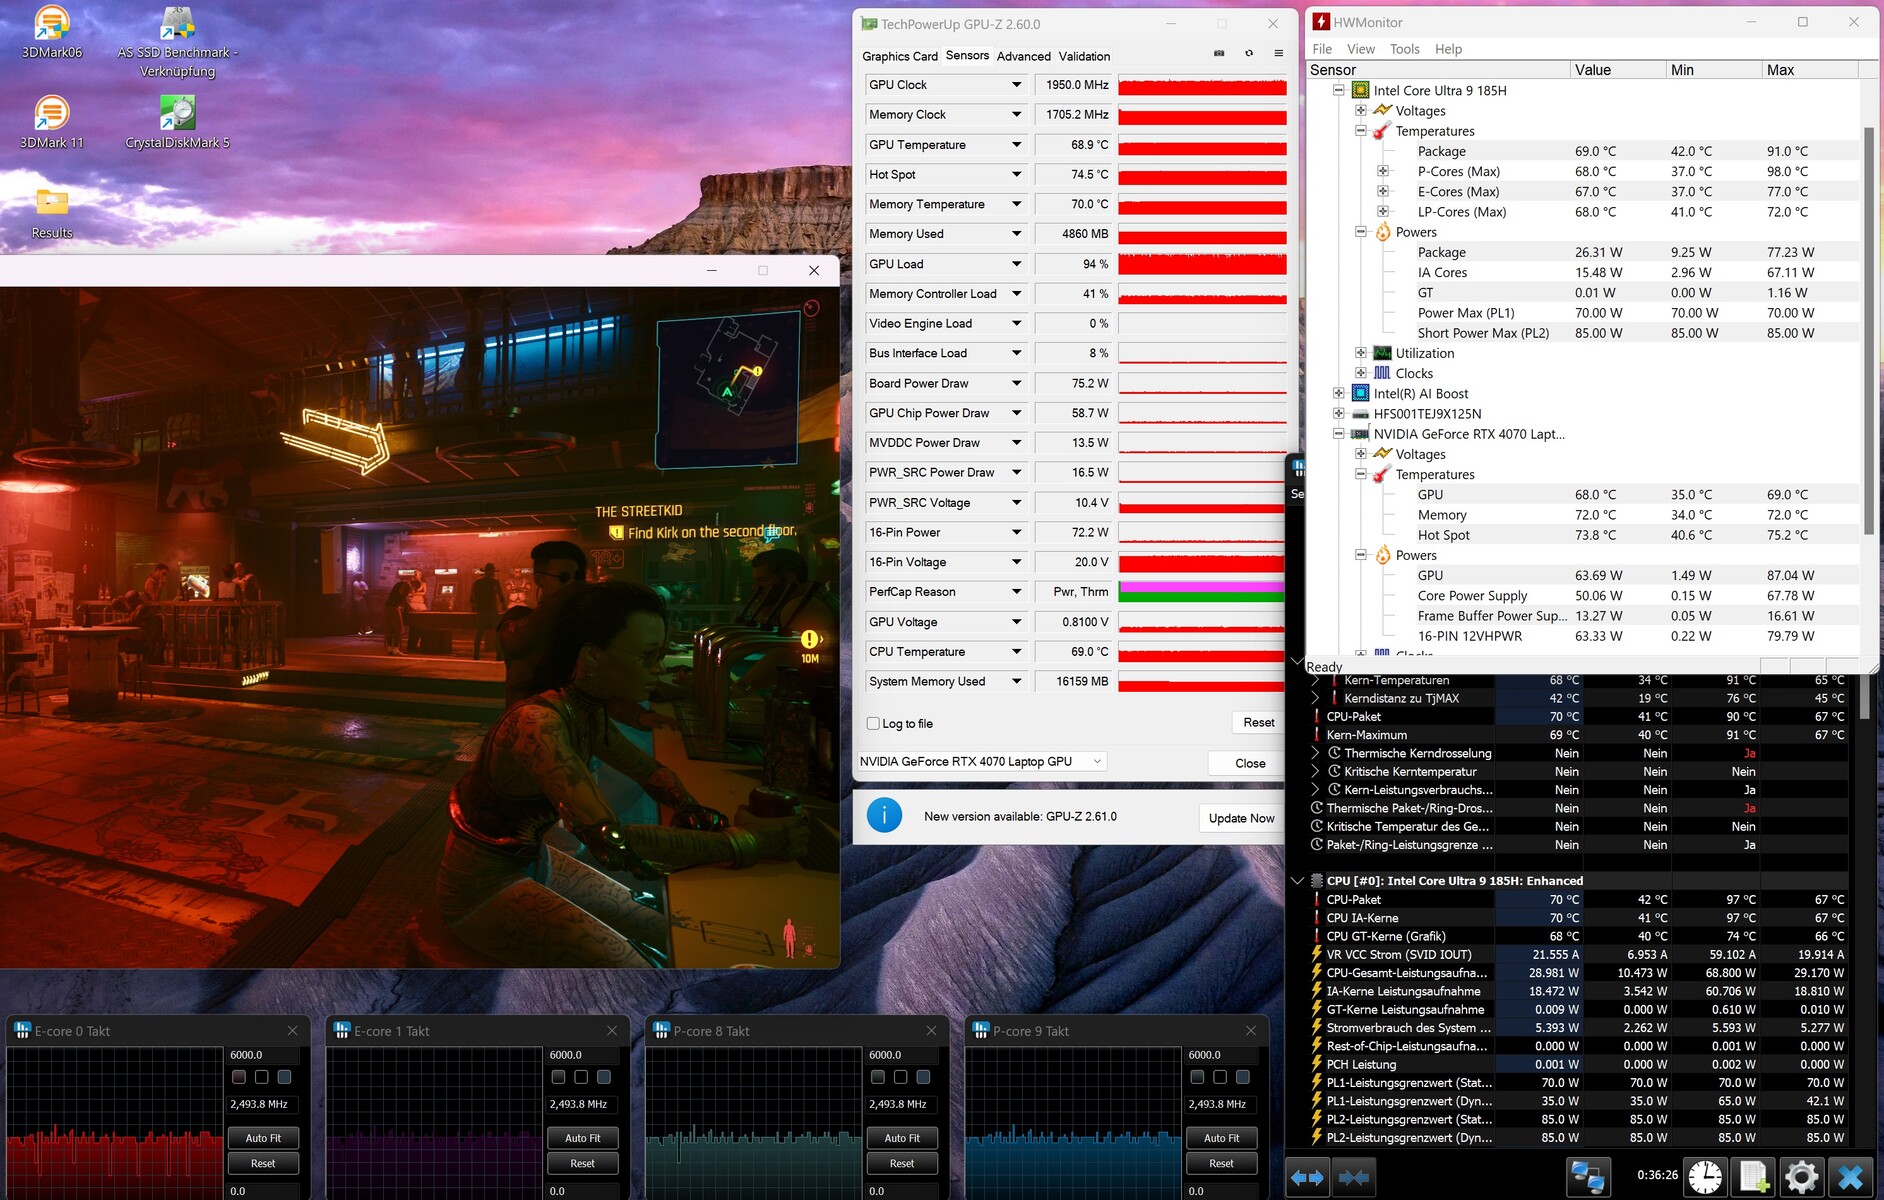The height and width of the screenshot is (1200, 1884).
Task: Click HWiNFO network monitors icon
Action: (x=1588, y=1177)
